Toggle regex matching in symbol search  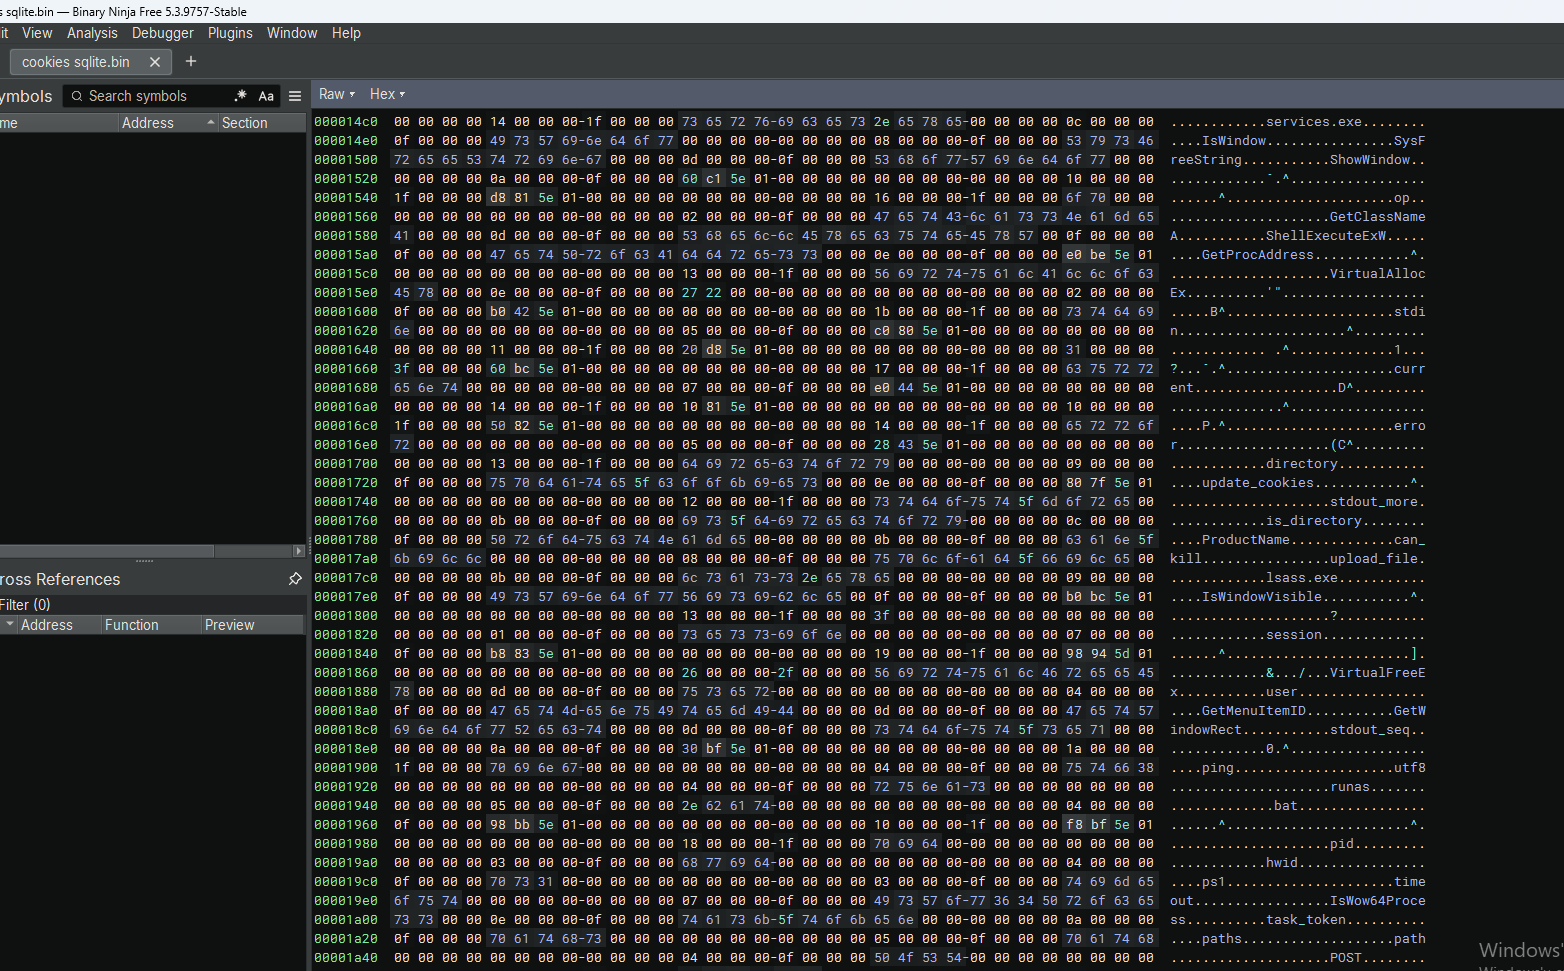coord(240,96)
